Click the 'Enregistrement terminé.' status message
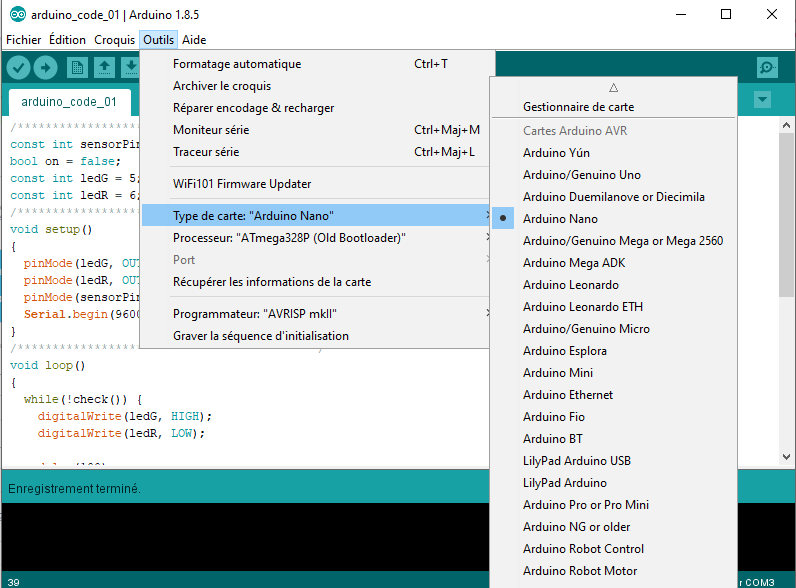796x588 pixels. pyautogui.click(x=74, y=488)
